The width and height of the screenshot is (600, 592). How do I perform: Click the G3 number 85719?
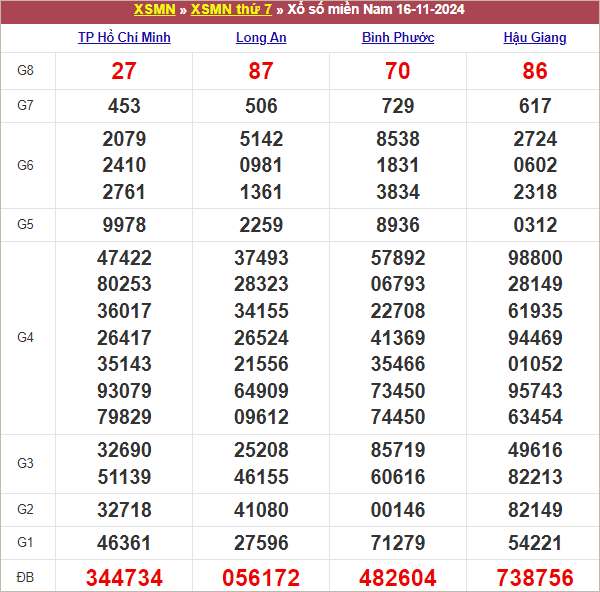coord(398,450)
